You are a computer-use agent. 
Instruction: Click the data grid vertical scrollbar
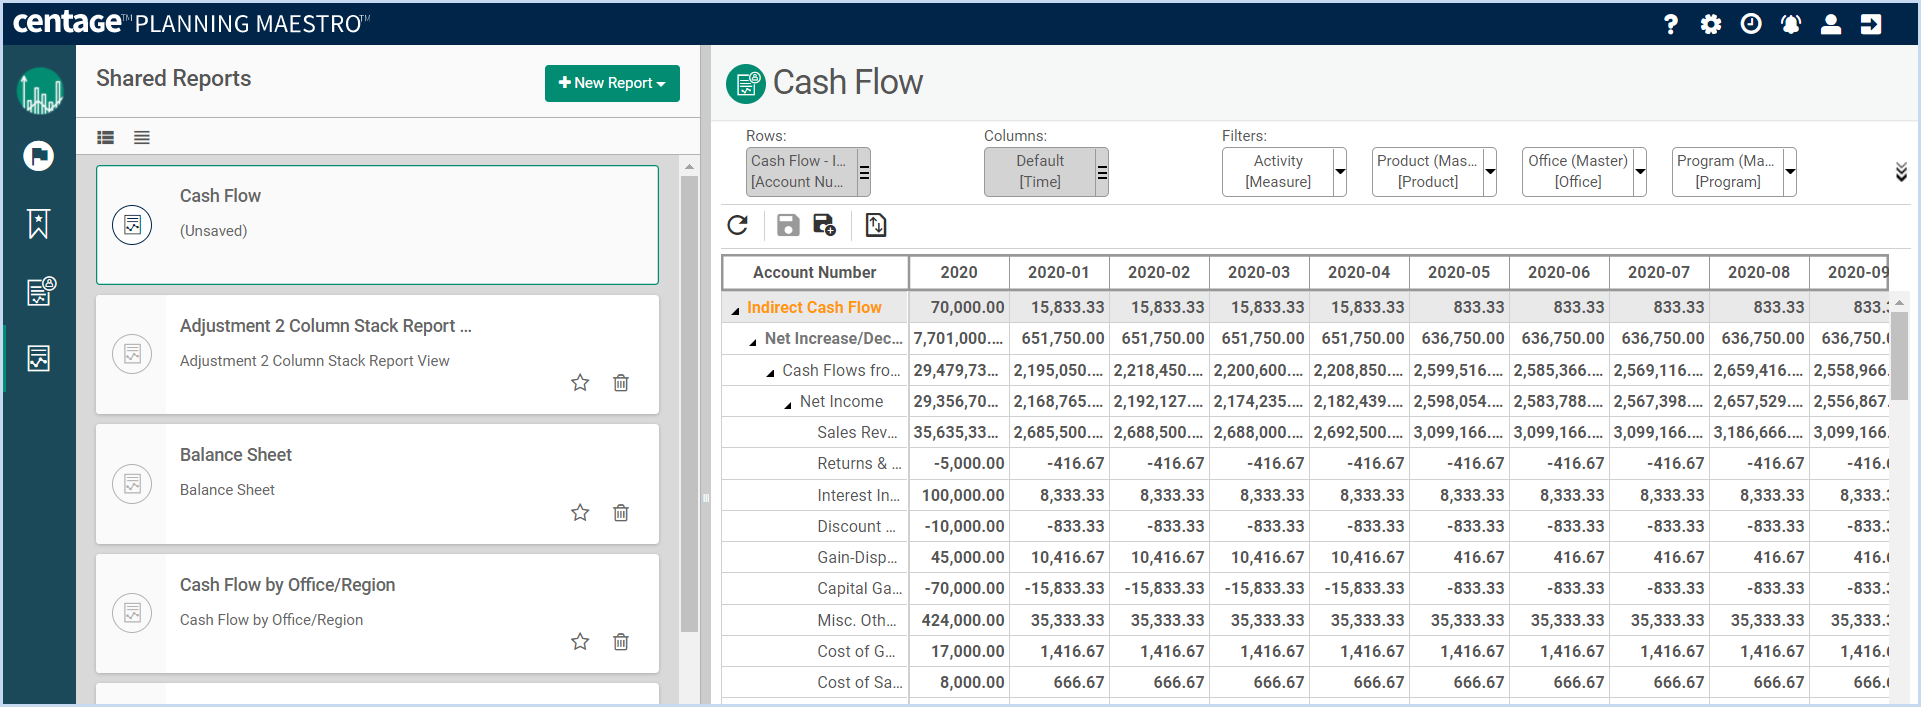click(1899, 355)
